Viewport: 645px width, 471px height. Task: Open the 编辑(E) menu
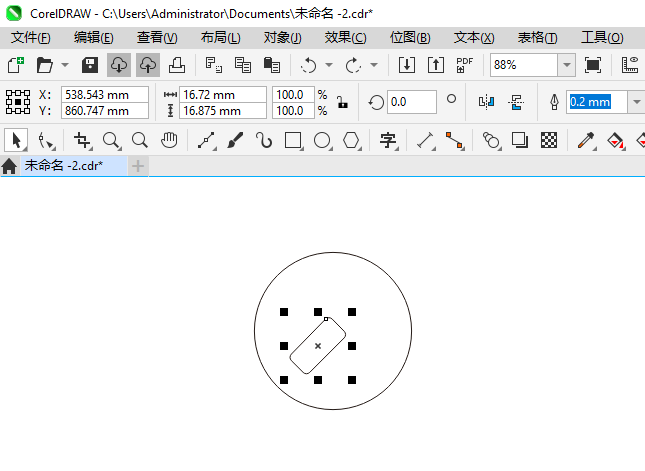point(93,38)
